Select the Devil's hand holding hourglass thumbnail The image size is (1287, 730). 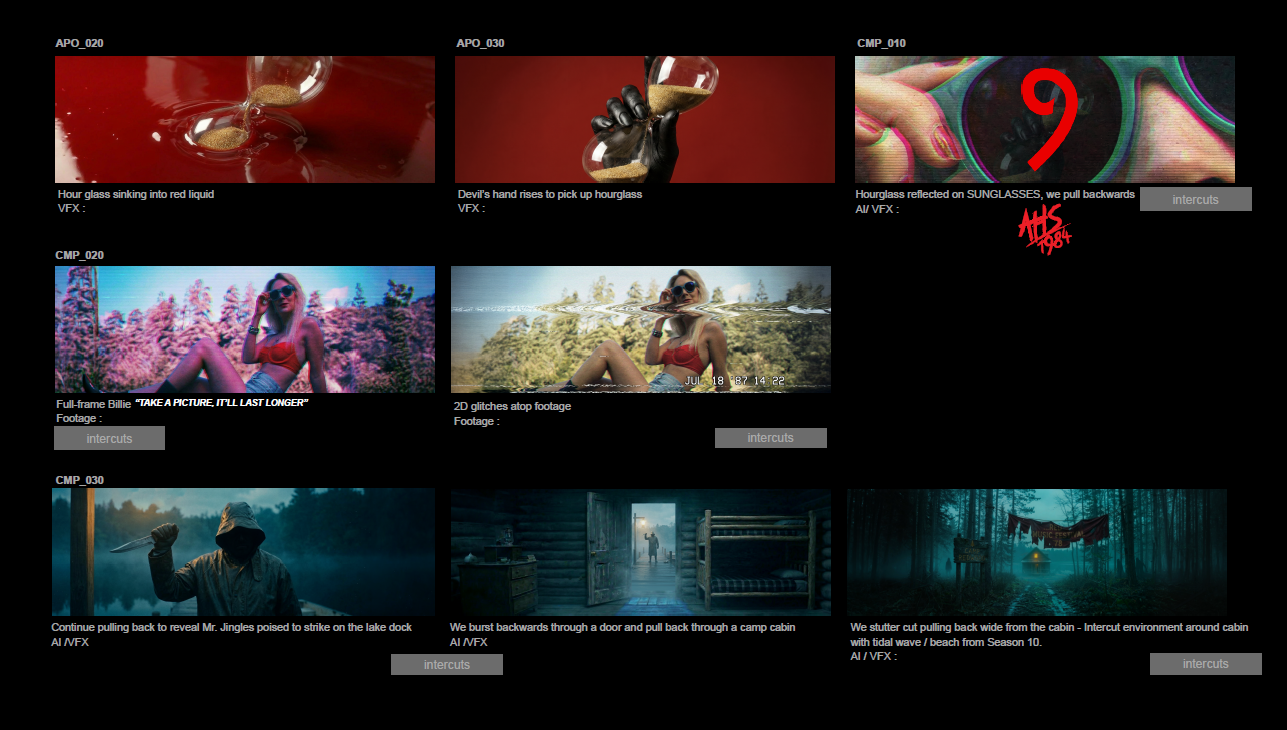pos(645,119)
